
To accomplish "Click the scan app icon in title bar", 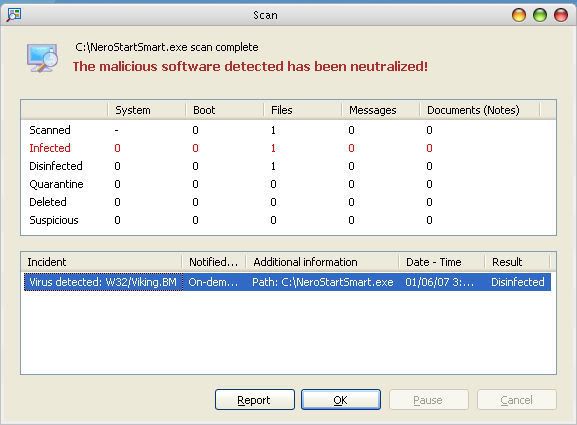I will point(14,15).
